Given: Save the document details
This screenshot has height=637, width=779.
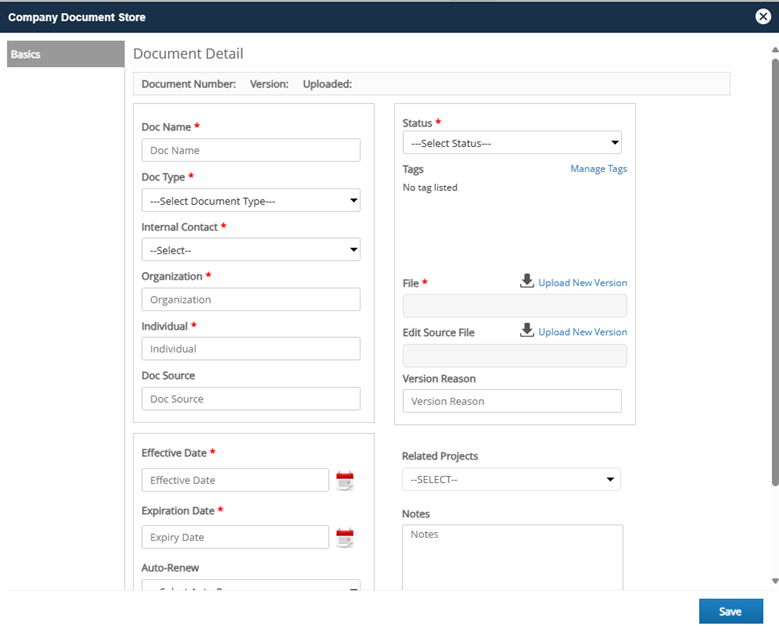Looking at the screenshot, I should click(x=730, y=612).
